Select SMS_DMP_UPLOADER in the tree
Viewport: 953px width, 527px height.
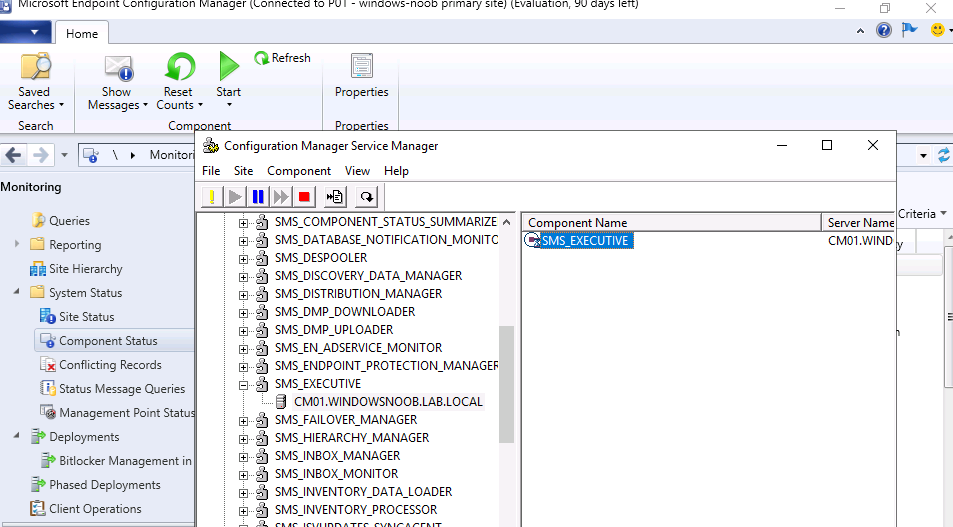click(334, 330)
